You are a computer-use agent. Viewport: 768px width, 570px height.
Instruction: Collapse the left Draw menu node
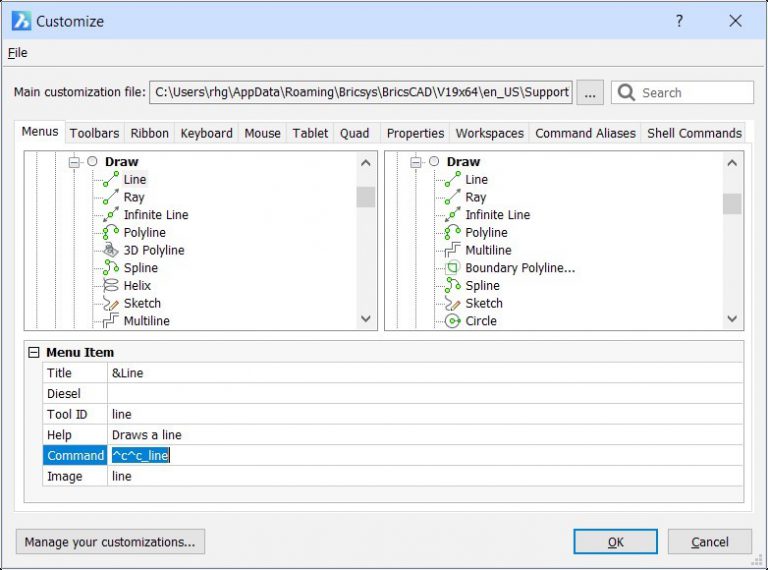74,162
